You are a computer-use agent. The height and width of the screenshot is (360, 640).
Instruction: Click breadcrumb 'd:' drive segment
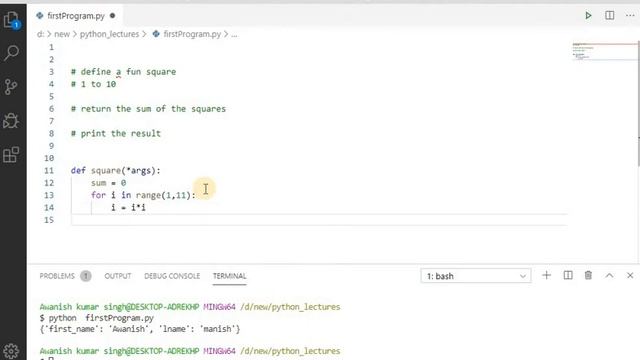[40, 34]
